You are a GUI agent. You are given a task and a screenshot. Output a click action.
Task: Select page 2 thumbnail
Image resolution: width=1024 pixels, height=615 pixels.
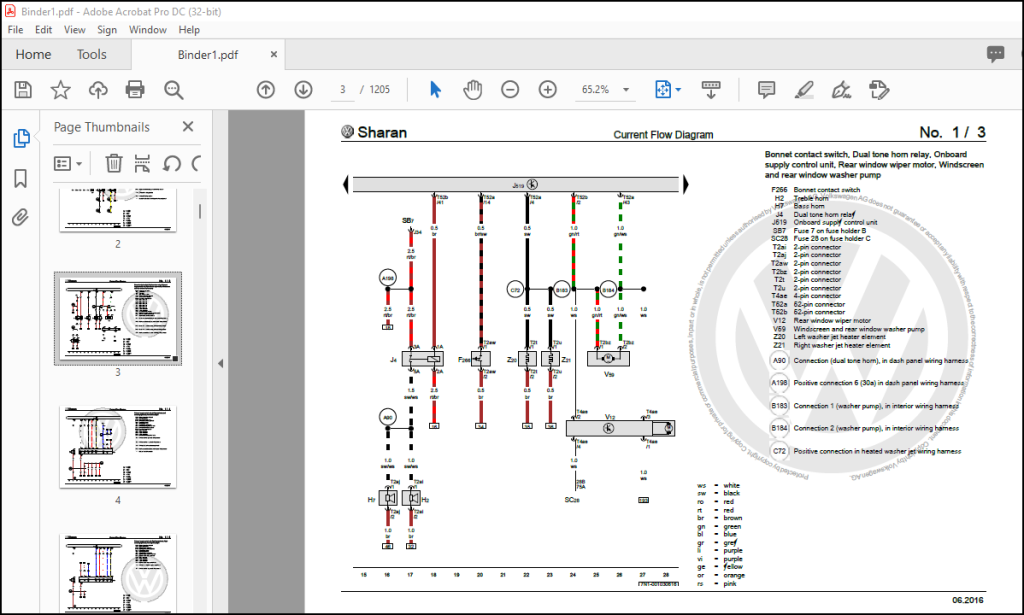point(118,210)
